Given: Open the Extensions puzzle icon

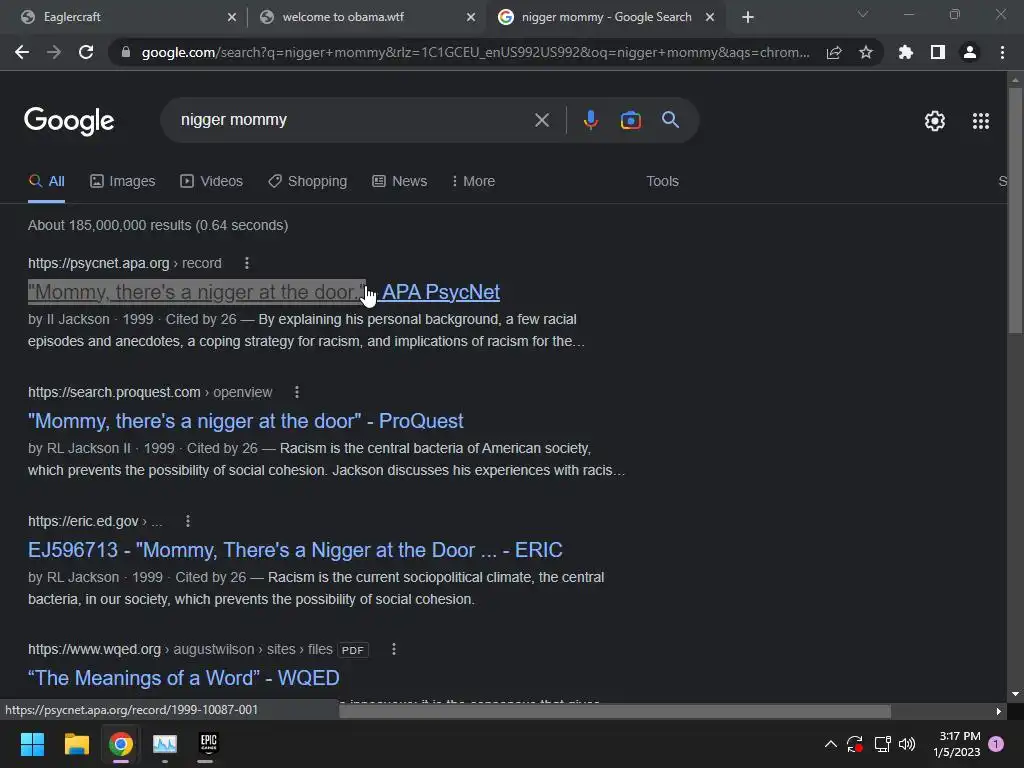Looking at the screenshot, I should (906, 52).
